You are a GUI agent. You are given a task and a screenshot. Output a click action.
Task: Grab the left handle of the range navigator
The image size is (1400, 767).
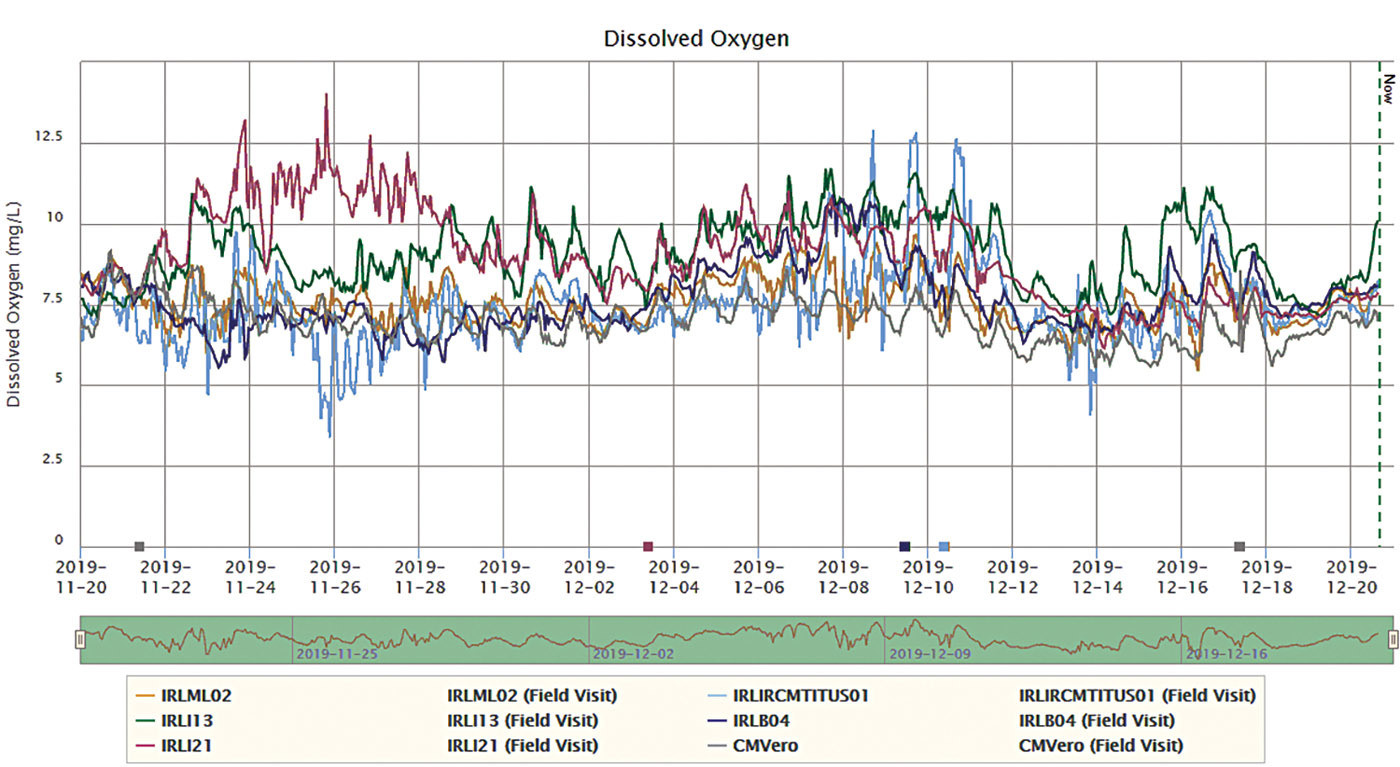pos(81,639)
